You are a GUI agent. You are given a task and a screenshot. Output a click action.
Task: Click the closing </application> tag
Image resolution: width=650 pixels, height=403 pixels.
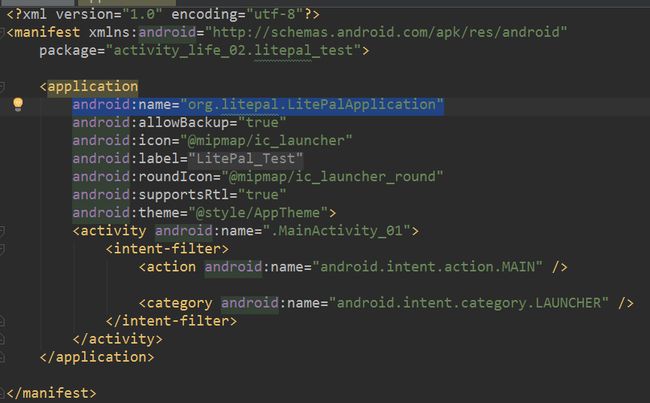[x=97, y=357]
